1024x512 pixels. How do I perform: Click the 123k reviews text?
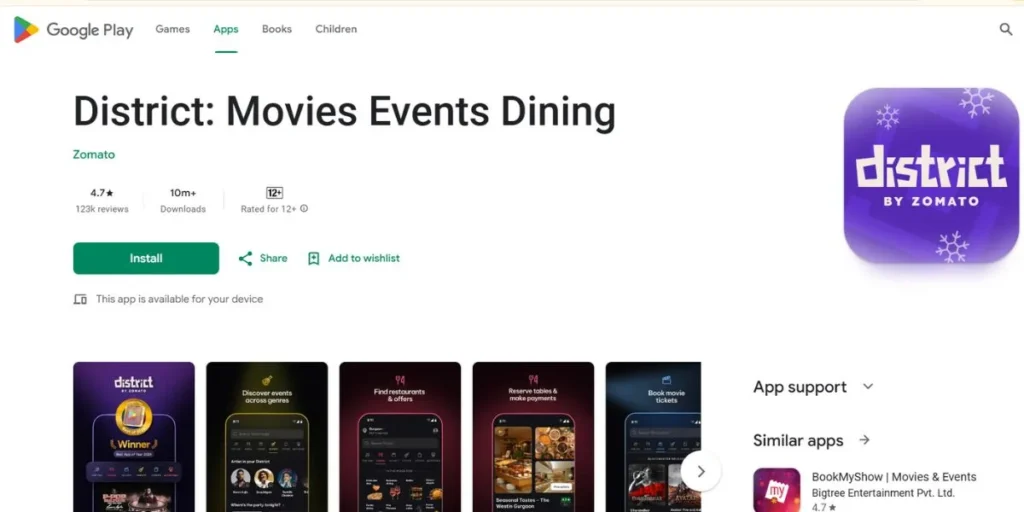click(x=102, y=209)
